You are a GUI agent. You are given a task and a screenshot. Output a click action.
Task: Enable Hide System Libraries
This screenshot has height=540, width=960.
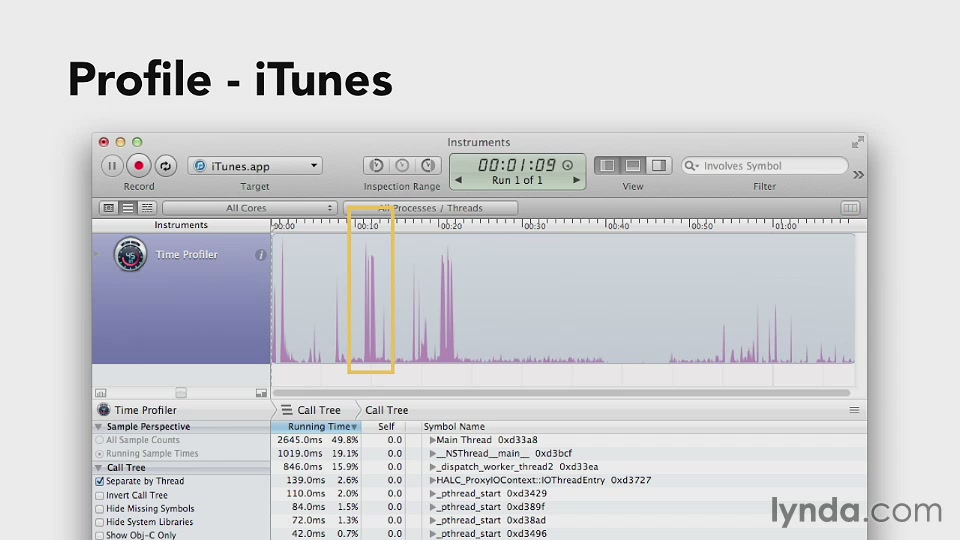pos(99,522)
